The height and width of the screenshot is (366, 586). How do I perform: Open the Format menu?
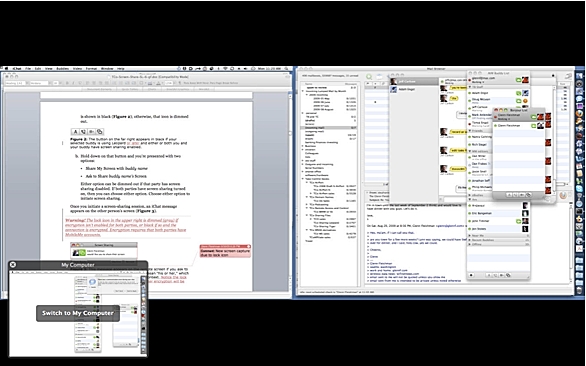pyautogui.click(x=91, y=69)
